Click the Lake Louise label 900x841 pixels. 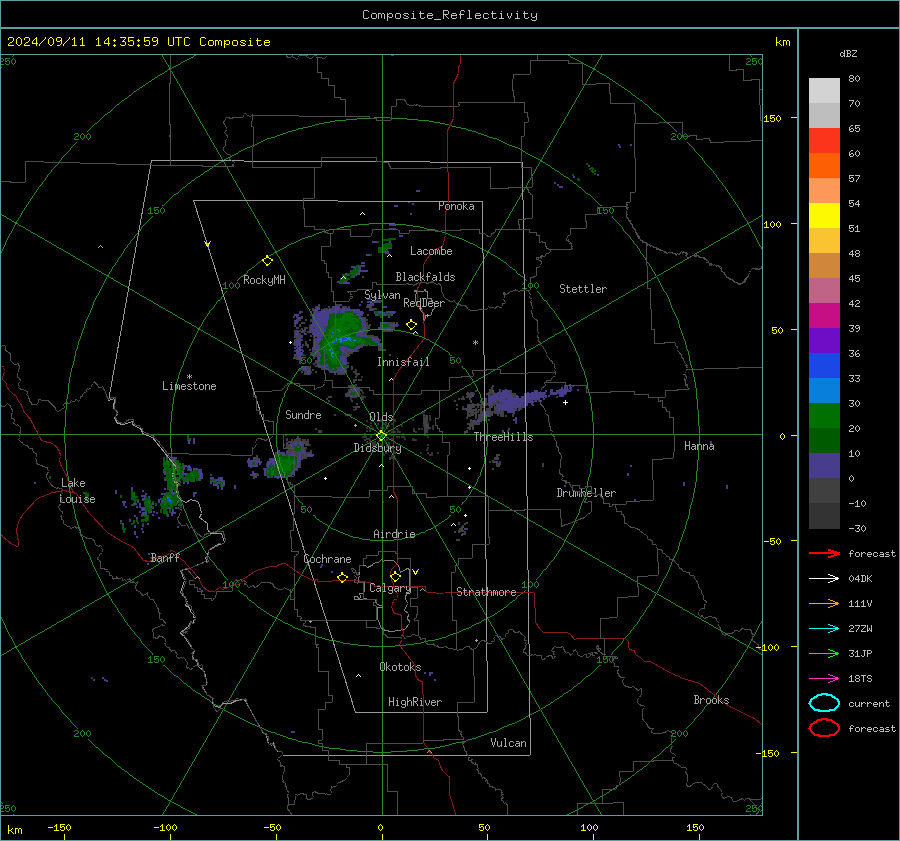click(x=77, y=491)
